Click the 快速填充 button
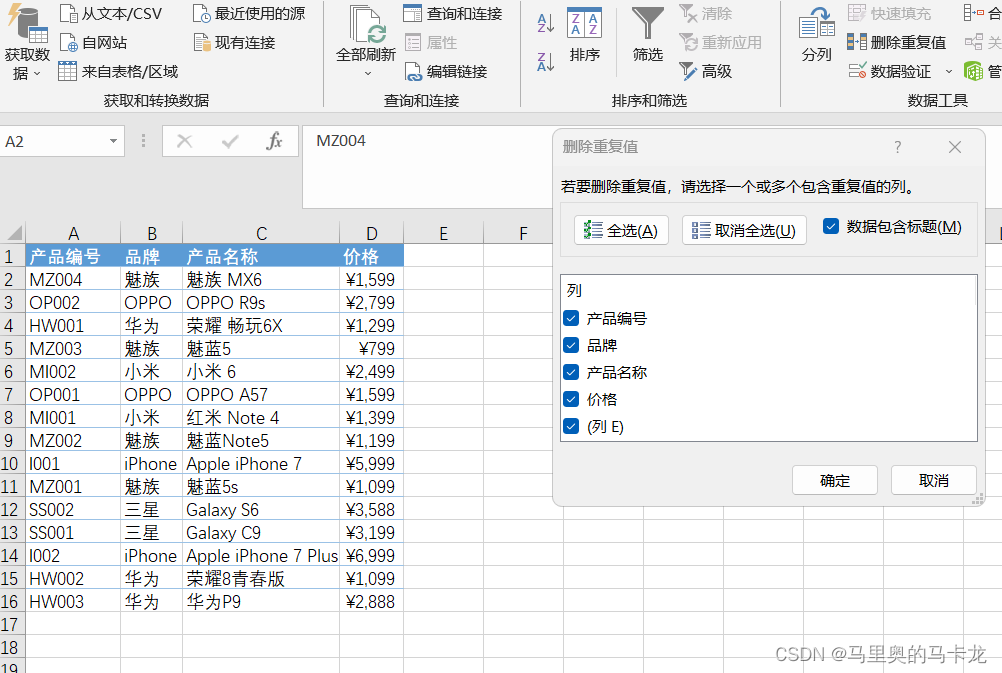 point(890,13)
